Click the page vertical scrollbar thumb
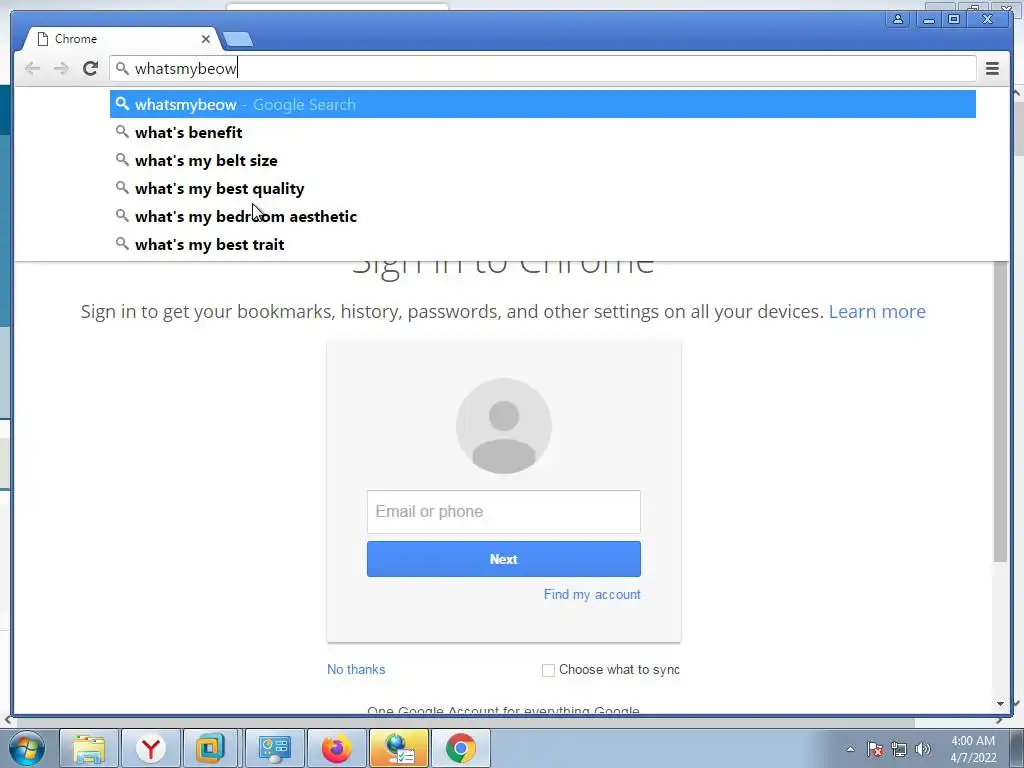Viewport: 1024px width, 768px height. click(x=1000, y=411)
